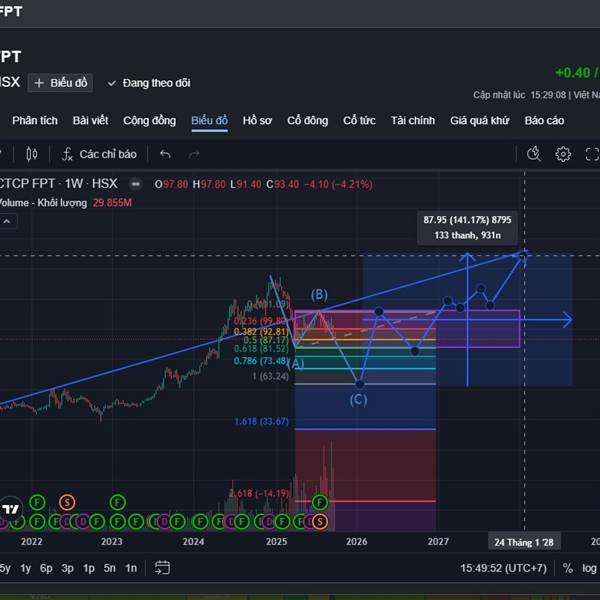Image resolution: width=600 pixels, height=600 pixels.
Task: Click the Volume - Khối lượng indicator label
Action: pos(43,203)
